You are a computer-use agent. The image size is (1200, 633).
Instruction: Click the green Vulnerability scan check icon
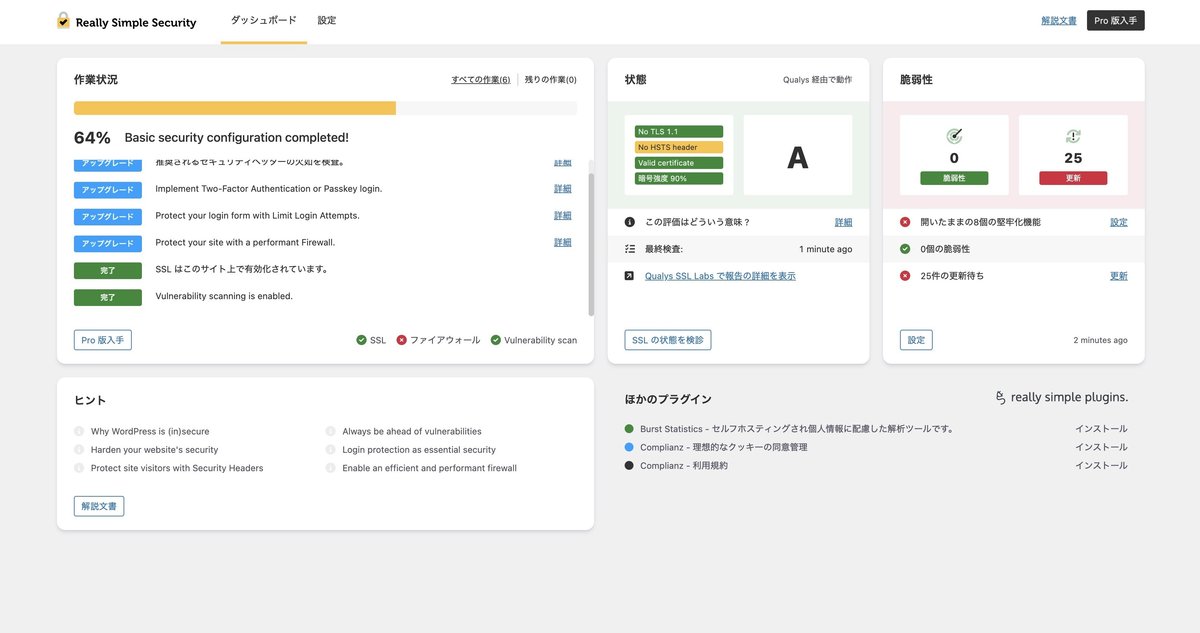coord(496,340)
